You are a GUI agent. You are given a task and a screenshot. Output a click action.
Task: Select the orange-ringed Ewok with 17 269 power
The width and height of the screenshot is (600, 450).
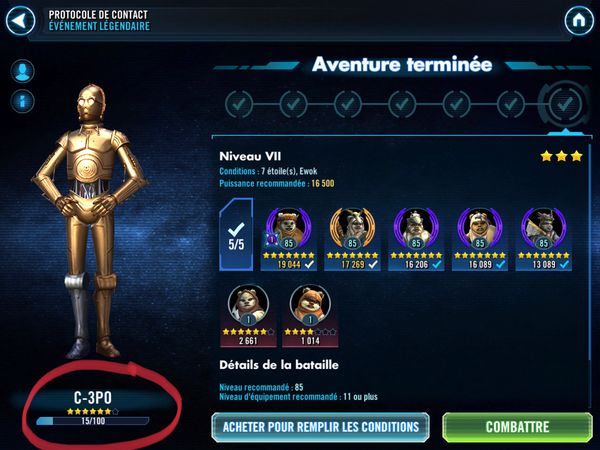352,238
